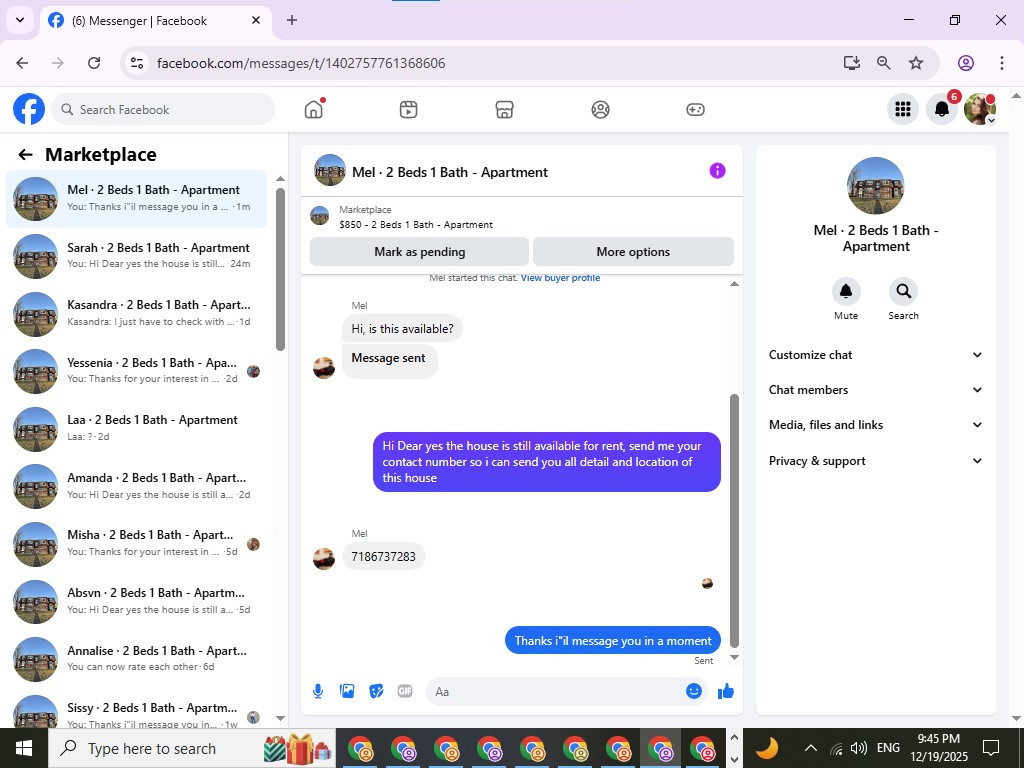Open notifications bell with 6 badge
1024x768 pixels.
tap(942, 109)
